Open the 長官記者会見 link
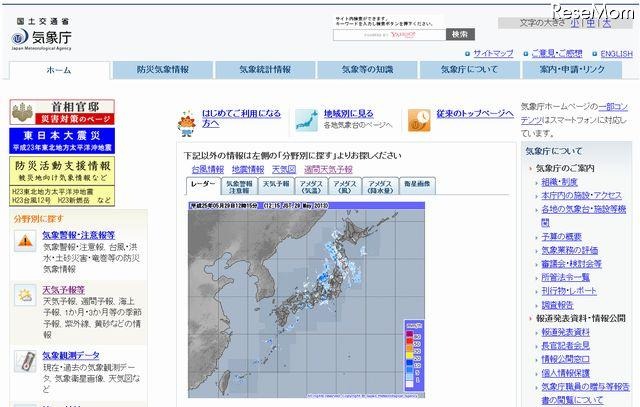 (565, 346)
